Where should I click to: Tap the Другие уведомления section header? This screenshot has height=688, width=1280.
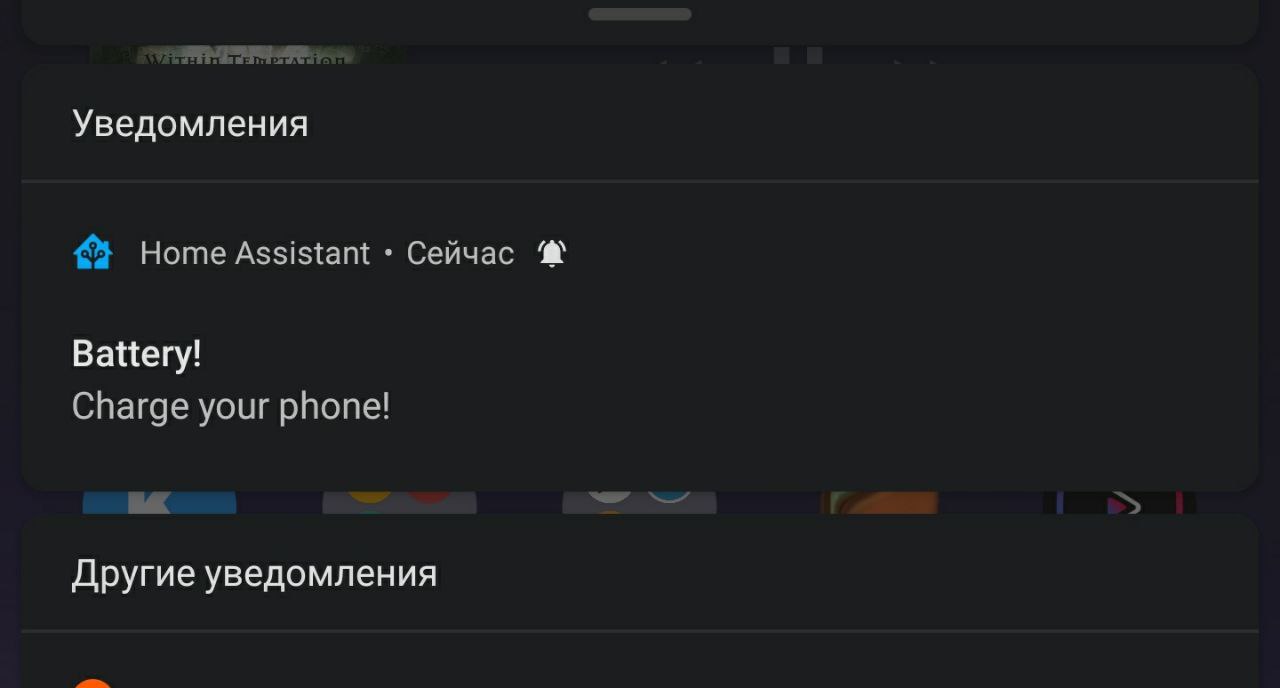point(254,574)
